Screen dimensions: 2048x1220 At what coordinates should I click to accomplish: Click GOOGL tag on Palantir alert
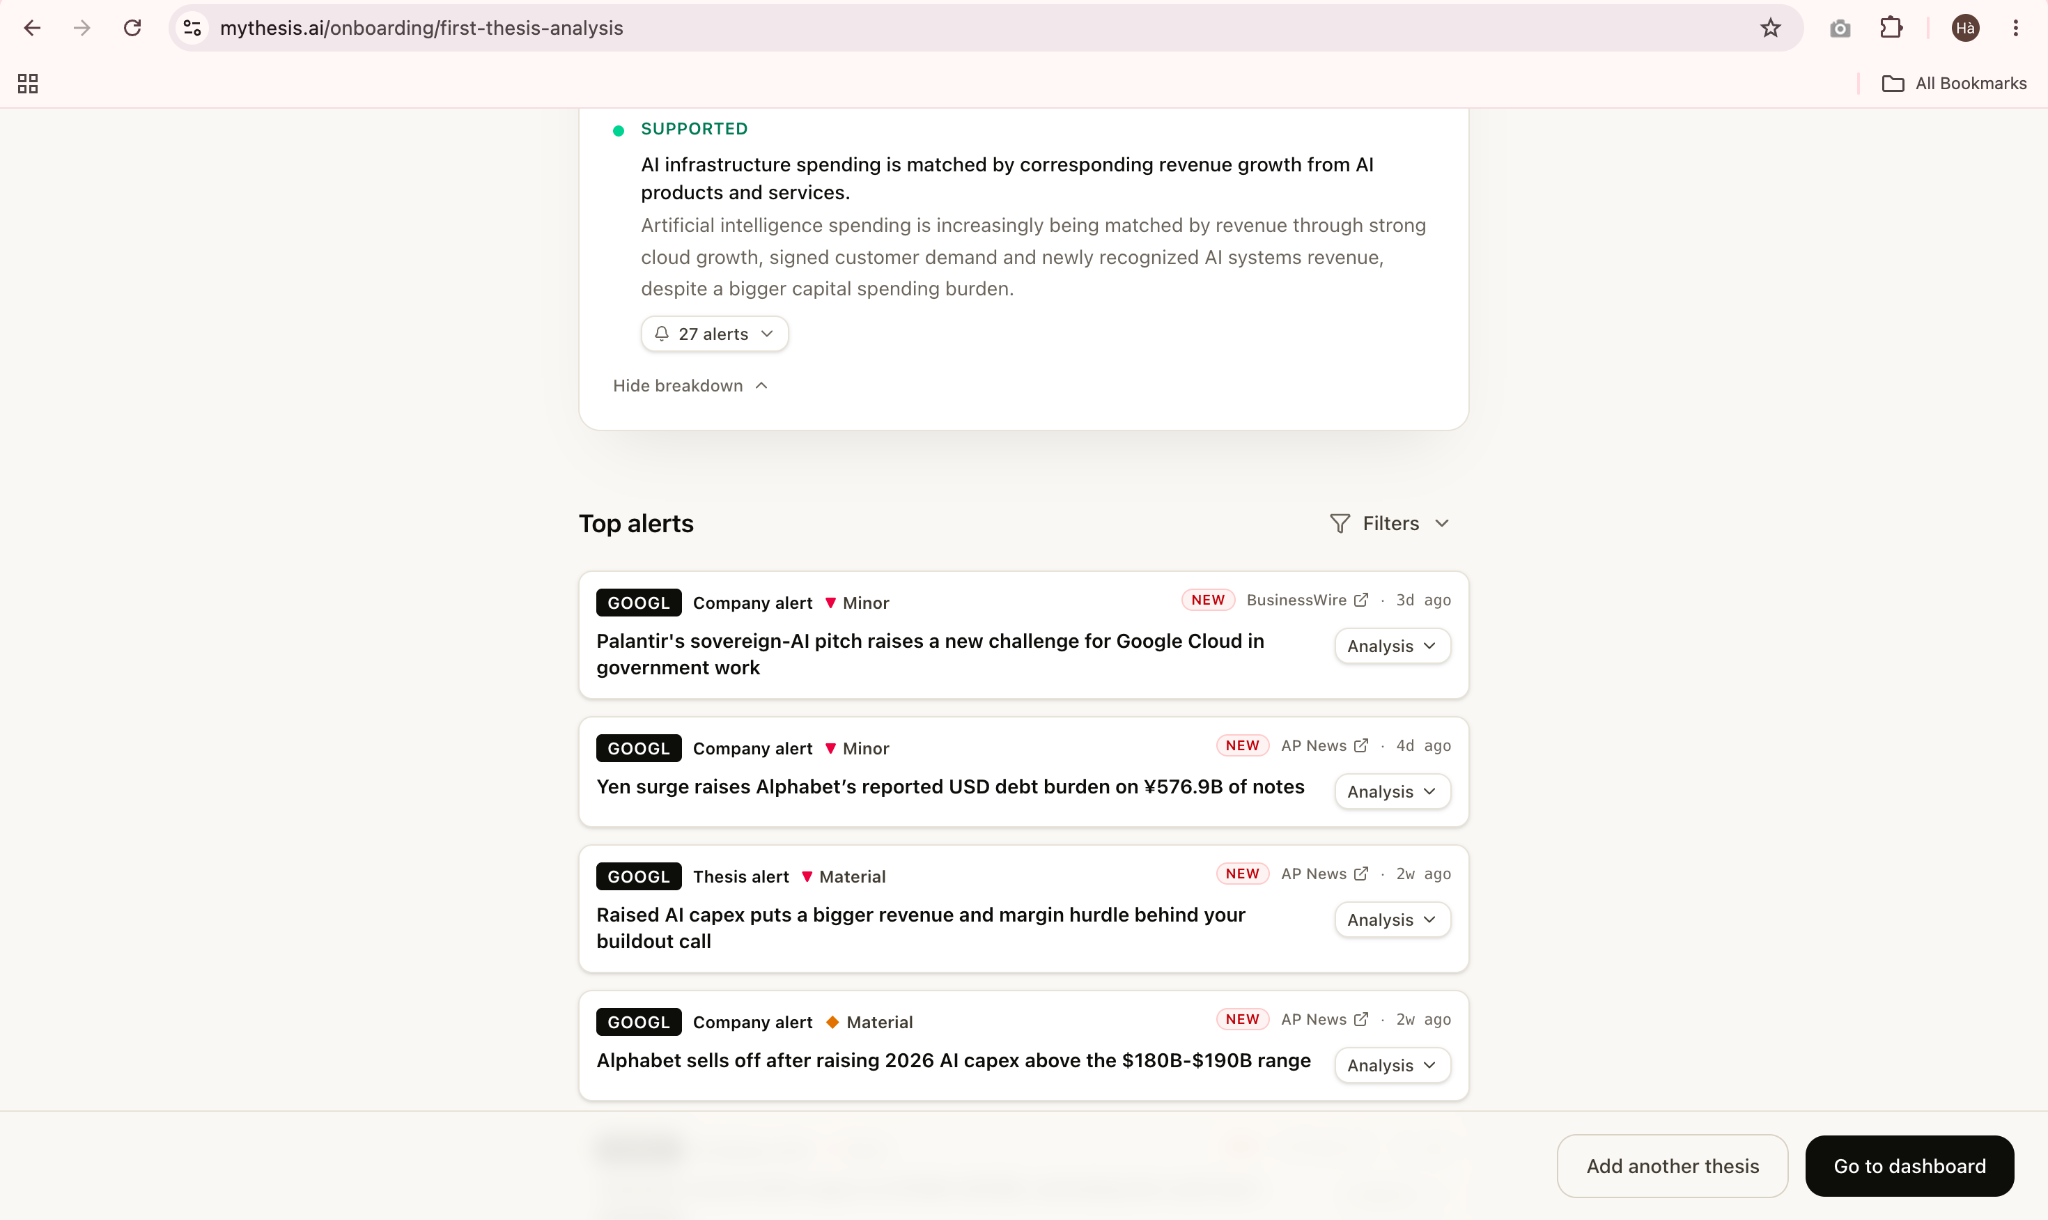point(639,603)
